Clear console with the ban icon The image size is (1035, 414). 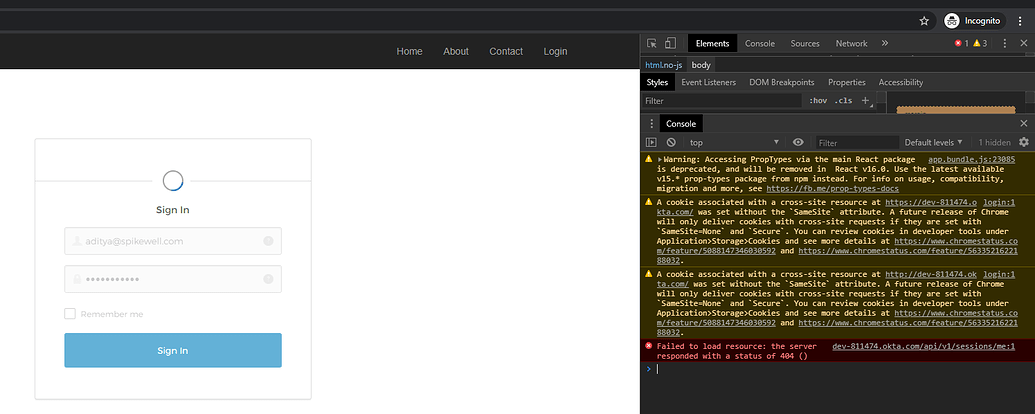[x=671, y=142]
